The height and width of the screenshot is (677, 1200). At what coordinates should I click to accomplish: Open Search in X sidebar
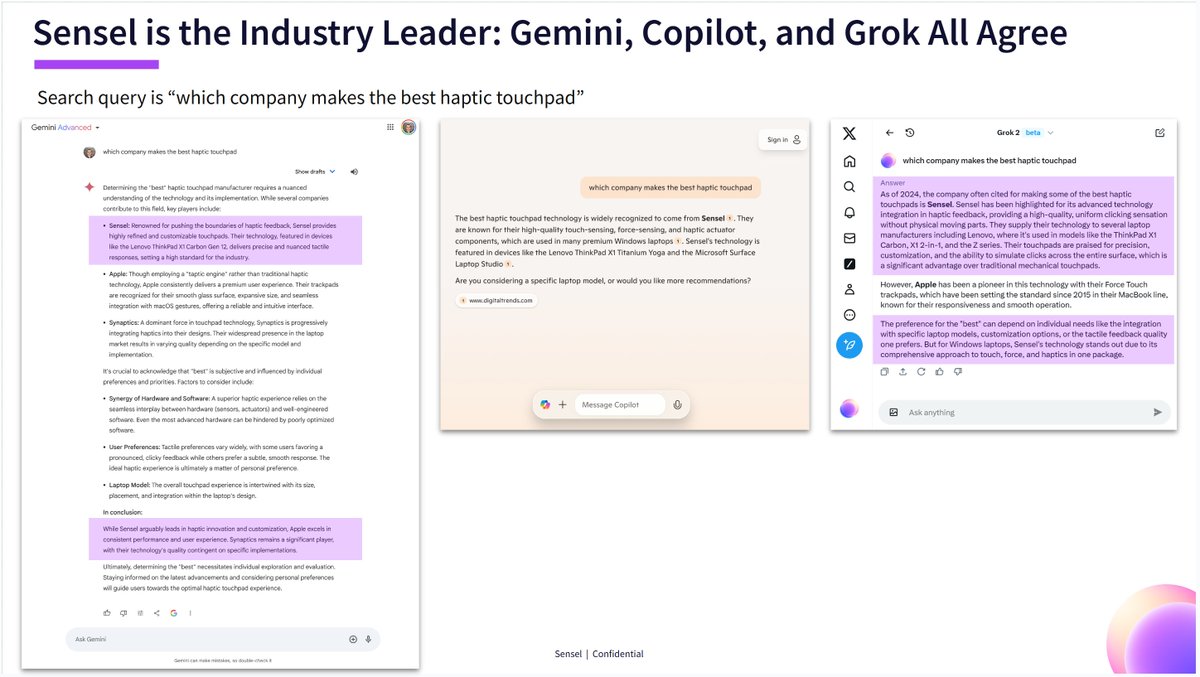pos(849,187)
